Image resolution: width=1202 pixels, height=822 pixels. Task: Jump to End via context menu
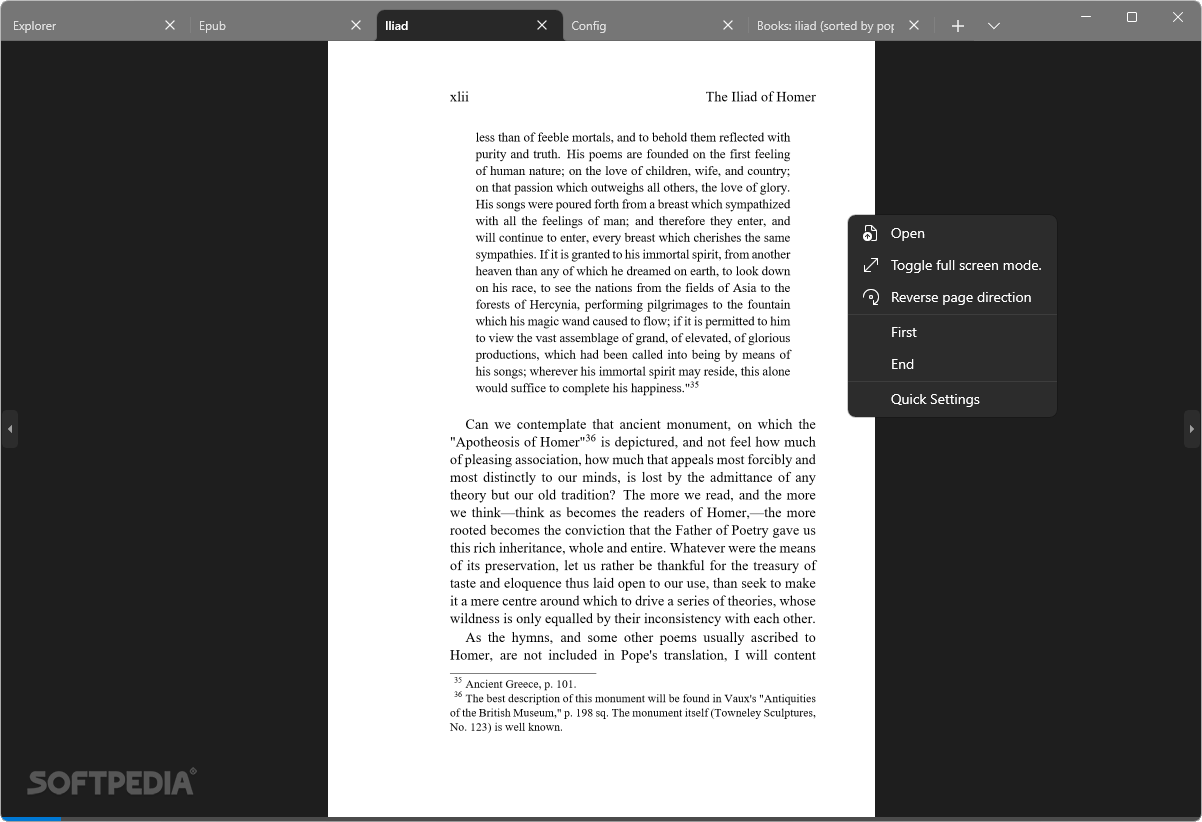pyautogui.click(x=952, y=364)
